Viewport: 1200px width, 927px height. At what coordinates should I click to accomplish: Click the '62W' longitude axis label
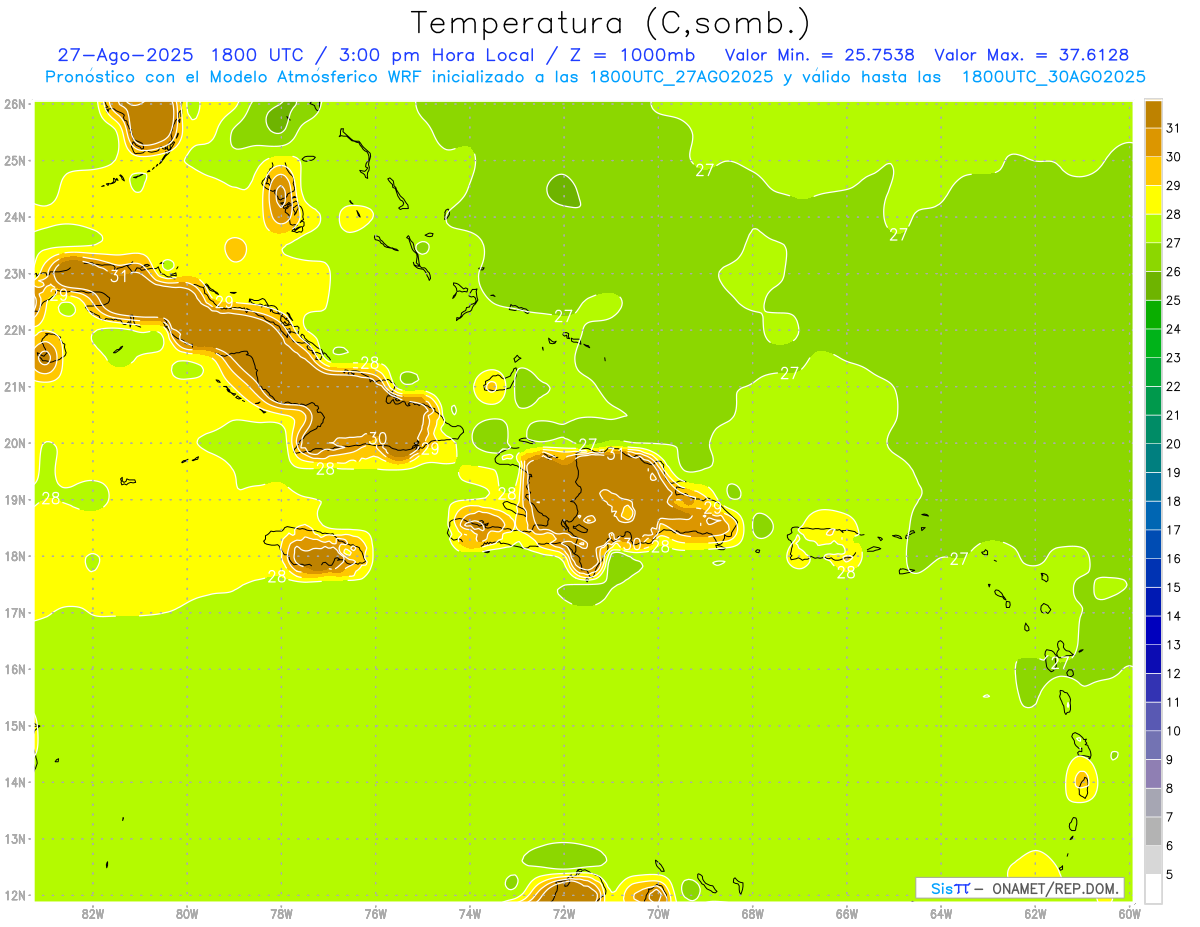pos(1035,913)
